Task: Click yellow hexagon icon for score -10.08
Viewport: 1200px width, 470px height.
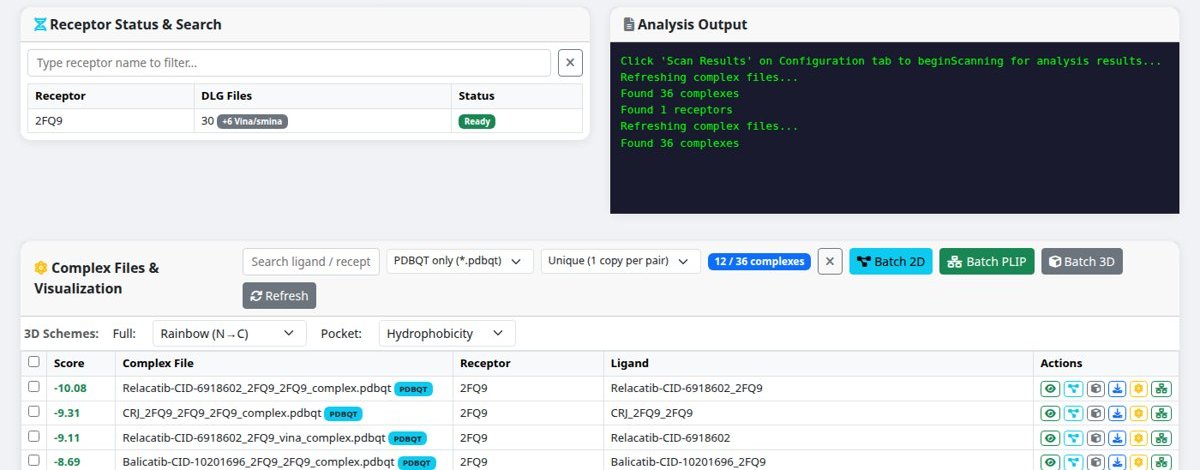Action: 1139,389
